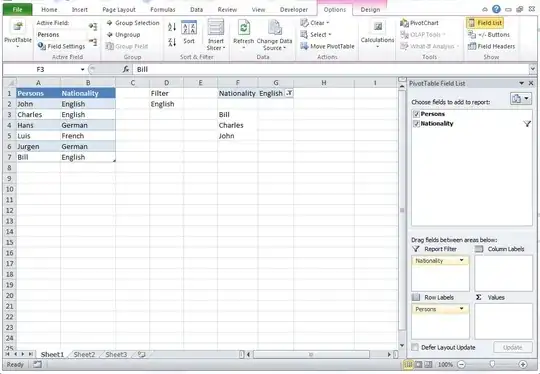Viewport: 540px width, 374px height.
Task: Close the PivotTable Field List pane
Action: point(531,83)
